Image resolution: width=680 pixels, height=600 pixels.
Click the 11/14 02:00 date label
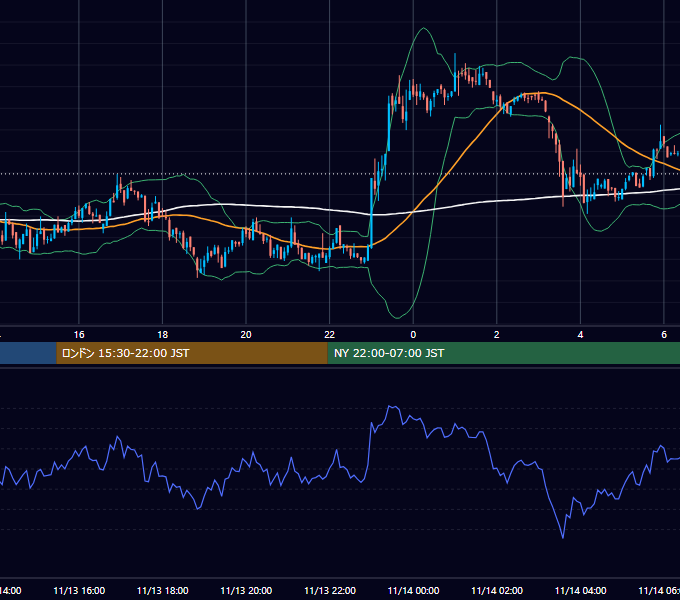[497, 590]
